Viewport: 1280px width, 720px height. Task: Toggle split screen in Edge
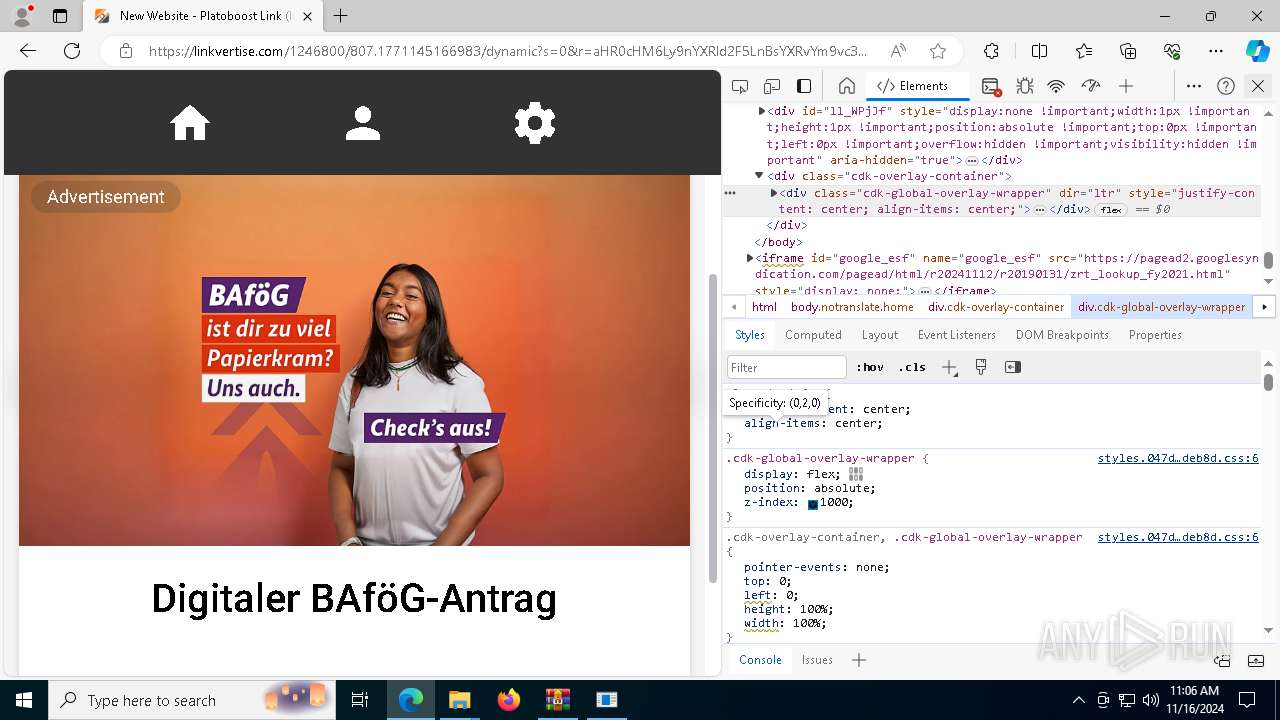click(x=1039, y=51)
